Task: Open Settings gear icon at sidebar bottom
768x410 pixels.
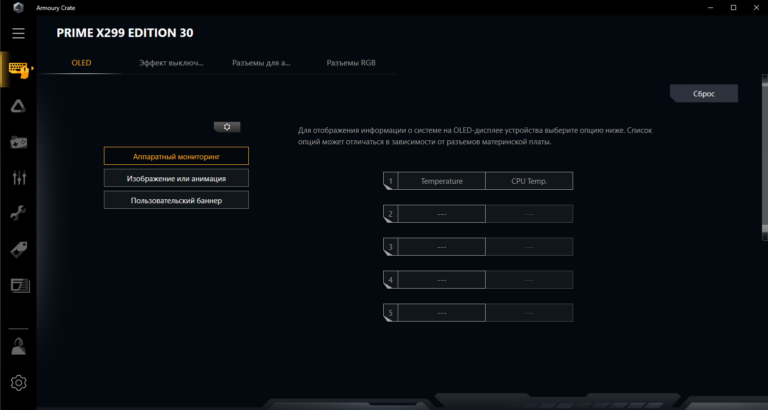Action: [19, 383]
